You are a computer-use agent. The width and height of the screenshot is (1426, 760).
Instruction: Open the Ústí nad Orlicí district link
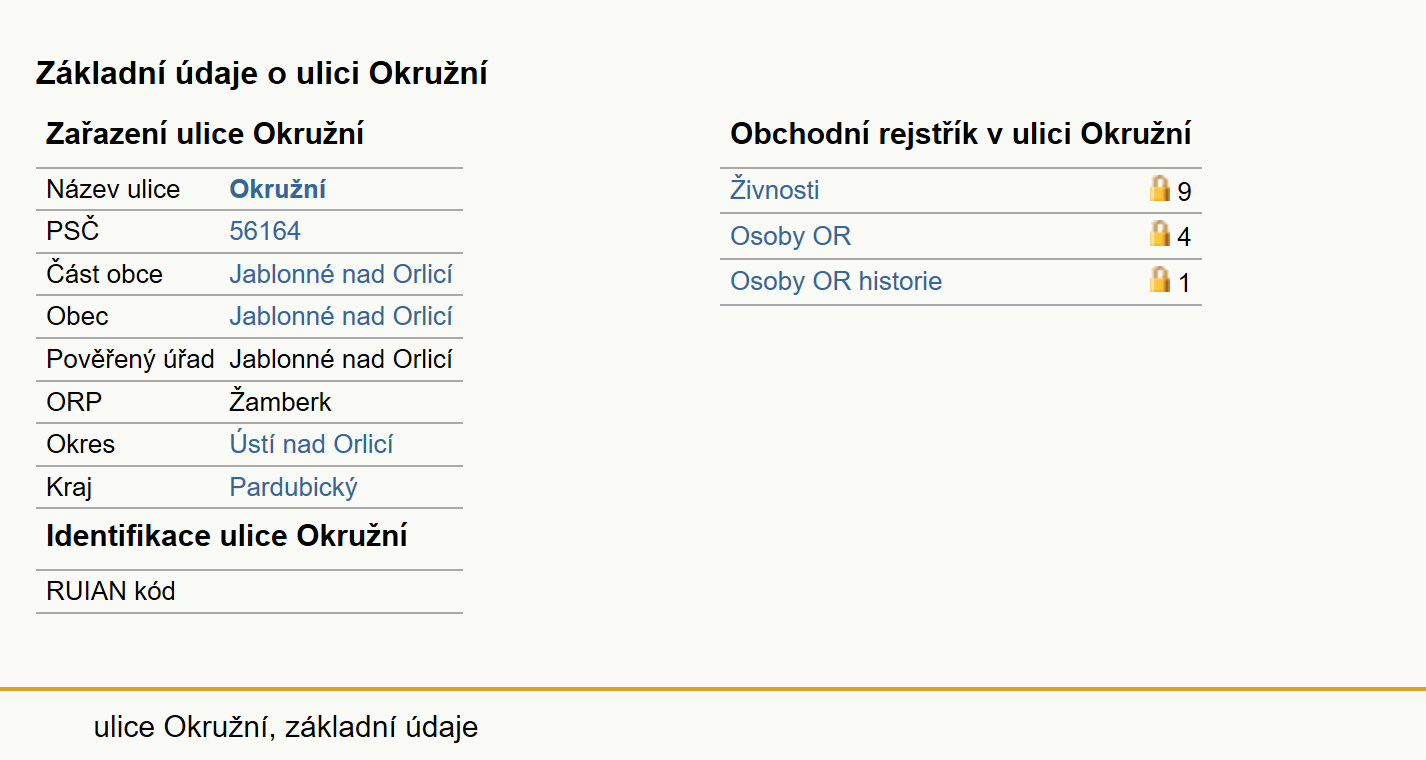(x=311, y=444)
